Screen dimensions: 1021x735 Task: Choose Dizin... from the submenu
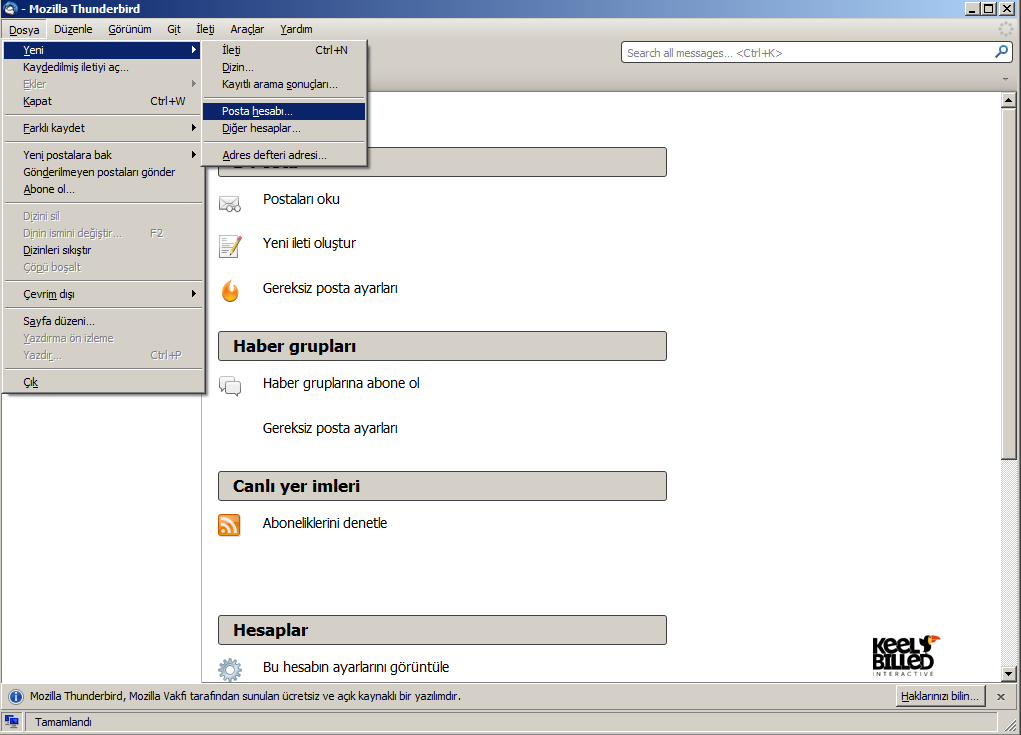coord(284,67)
